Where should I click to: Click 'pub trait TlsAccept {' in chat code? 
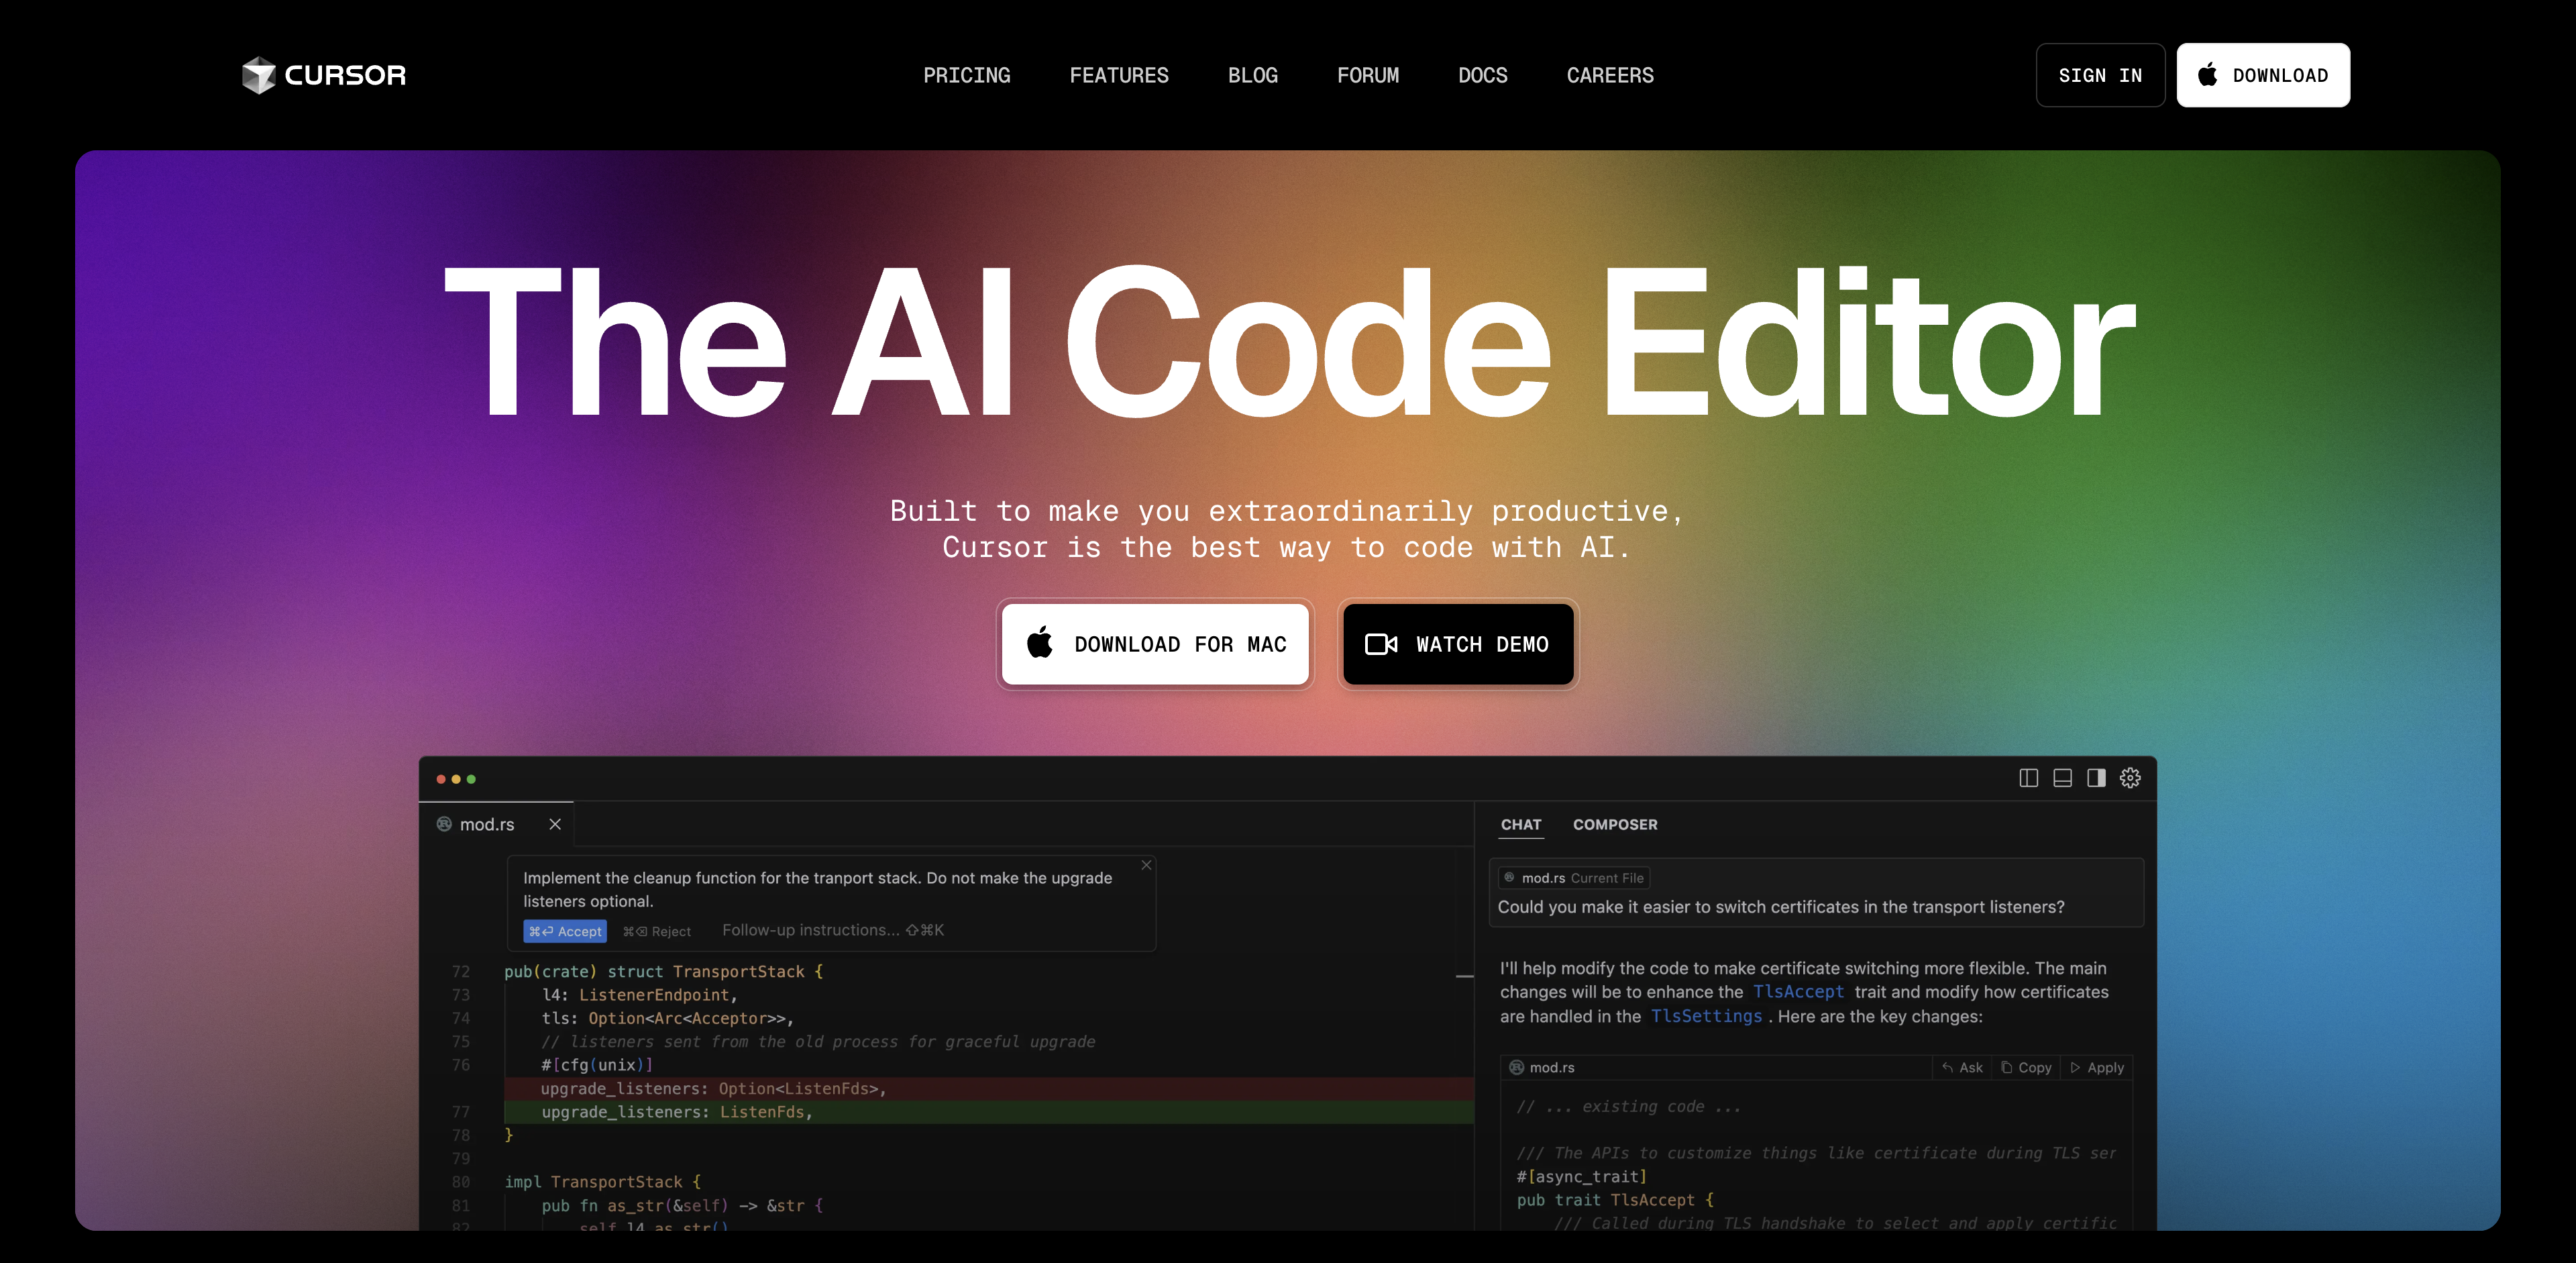pos(1615,1200)
